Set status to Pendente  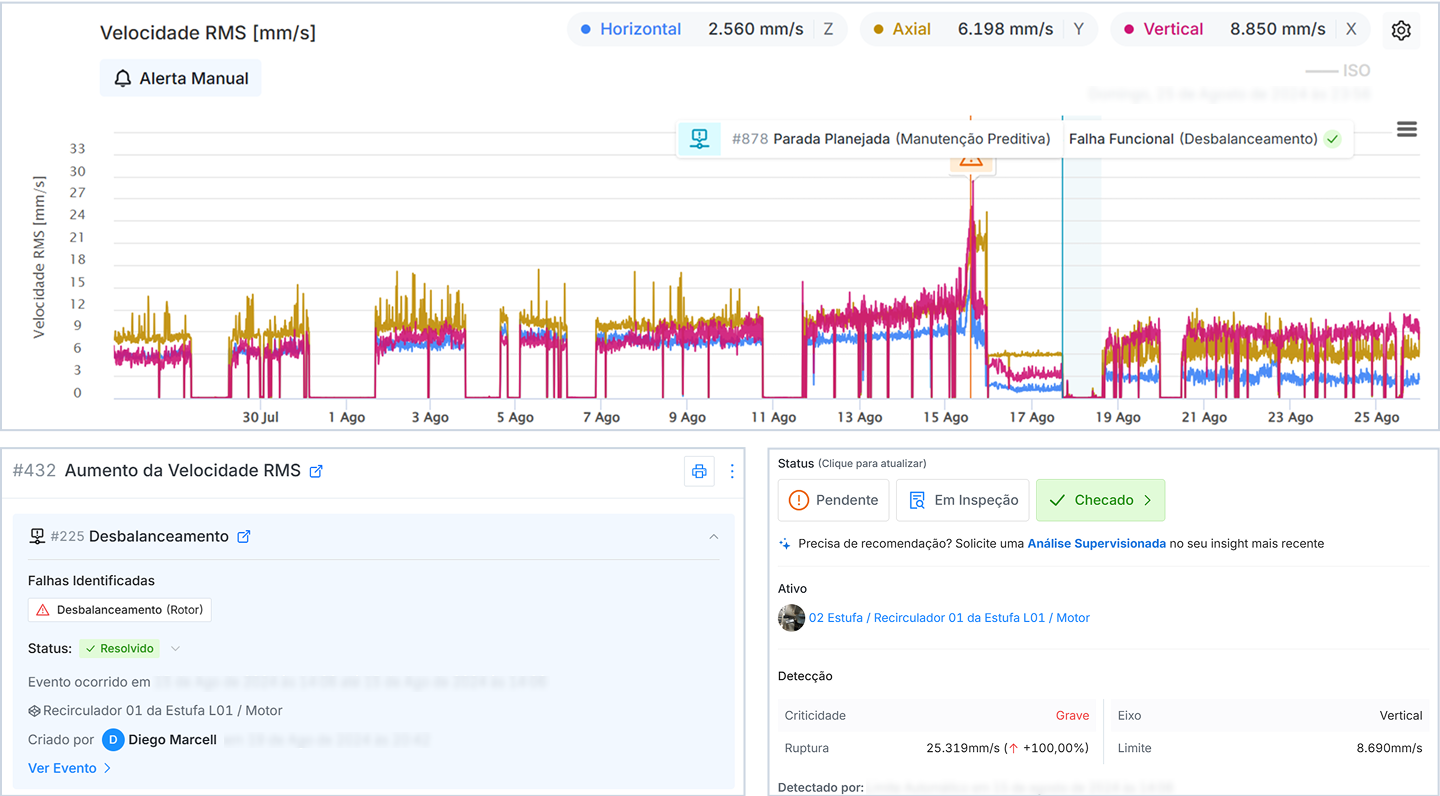[833, 500]
